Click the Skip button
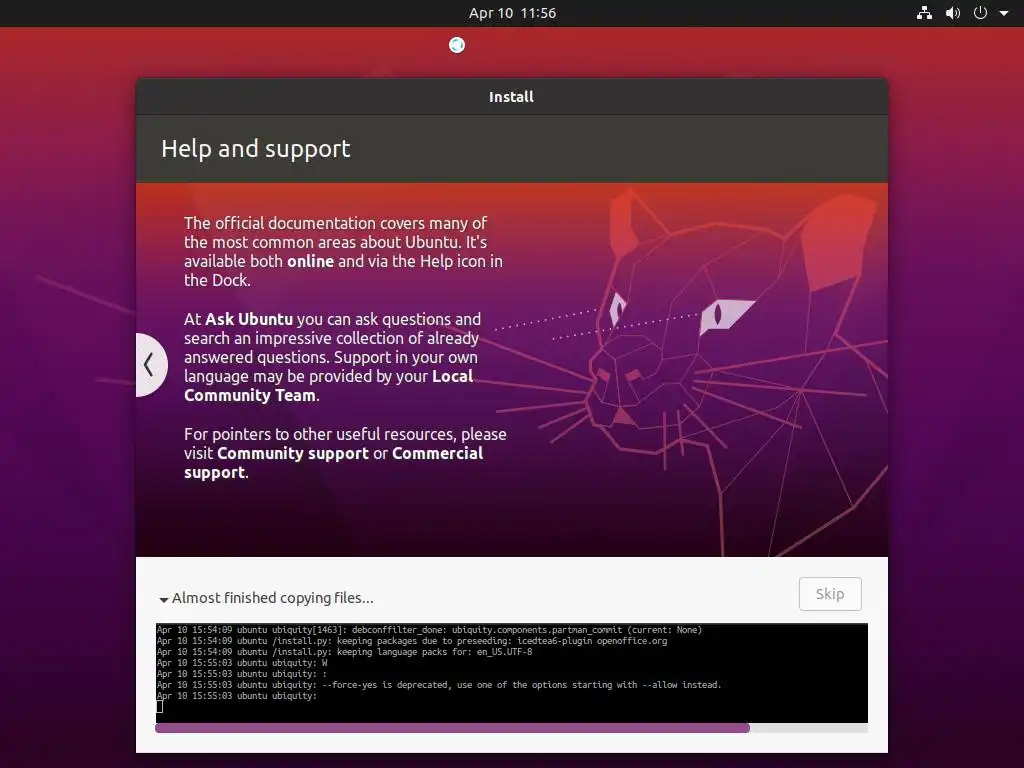1024x768 pixels. pyautogui.click(x=830, y=594)
